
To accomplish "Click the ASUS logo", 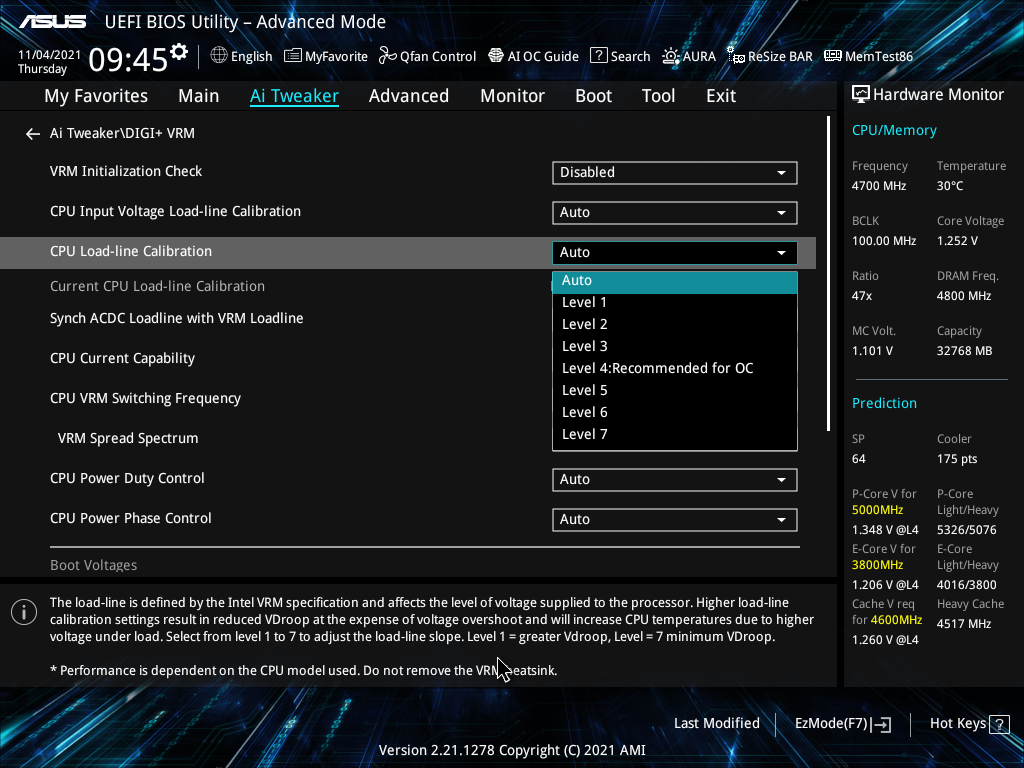I will tap(52, 22).
